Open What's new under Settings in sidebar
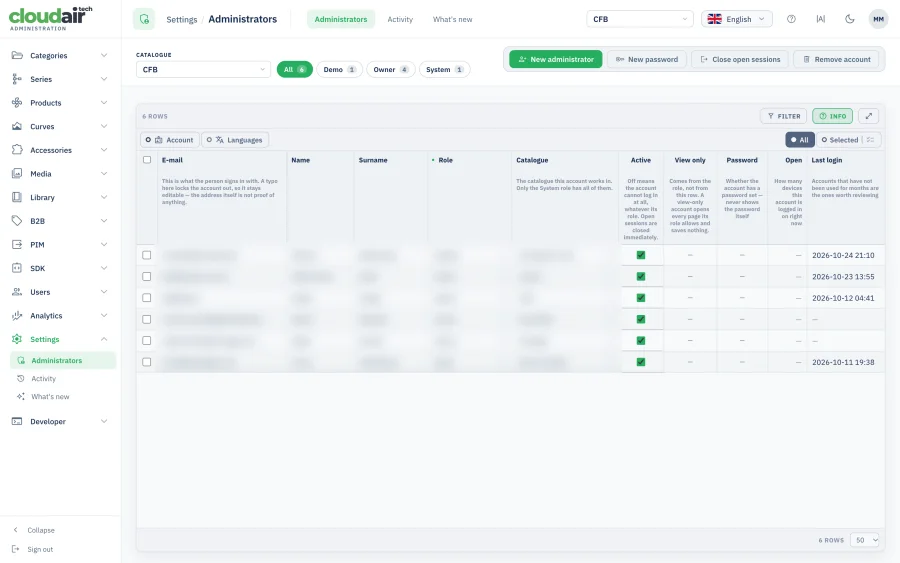Screen dimensions: 900x563 point(50,397)
